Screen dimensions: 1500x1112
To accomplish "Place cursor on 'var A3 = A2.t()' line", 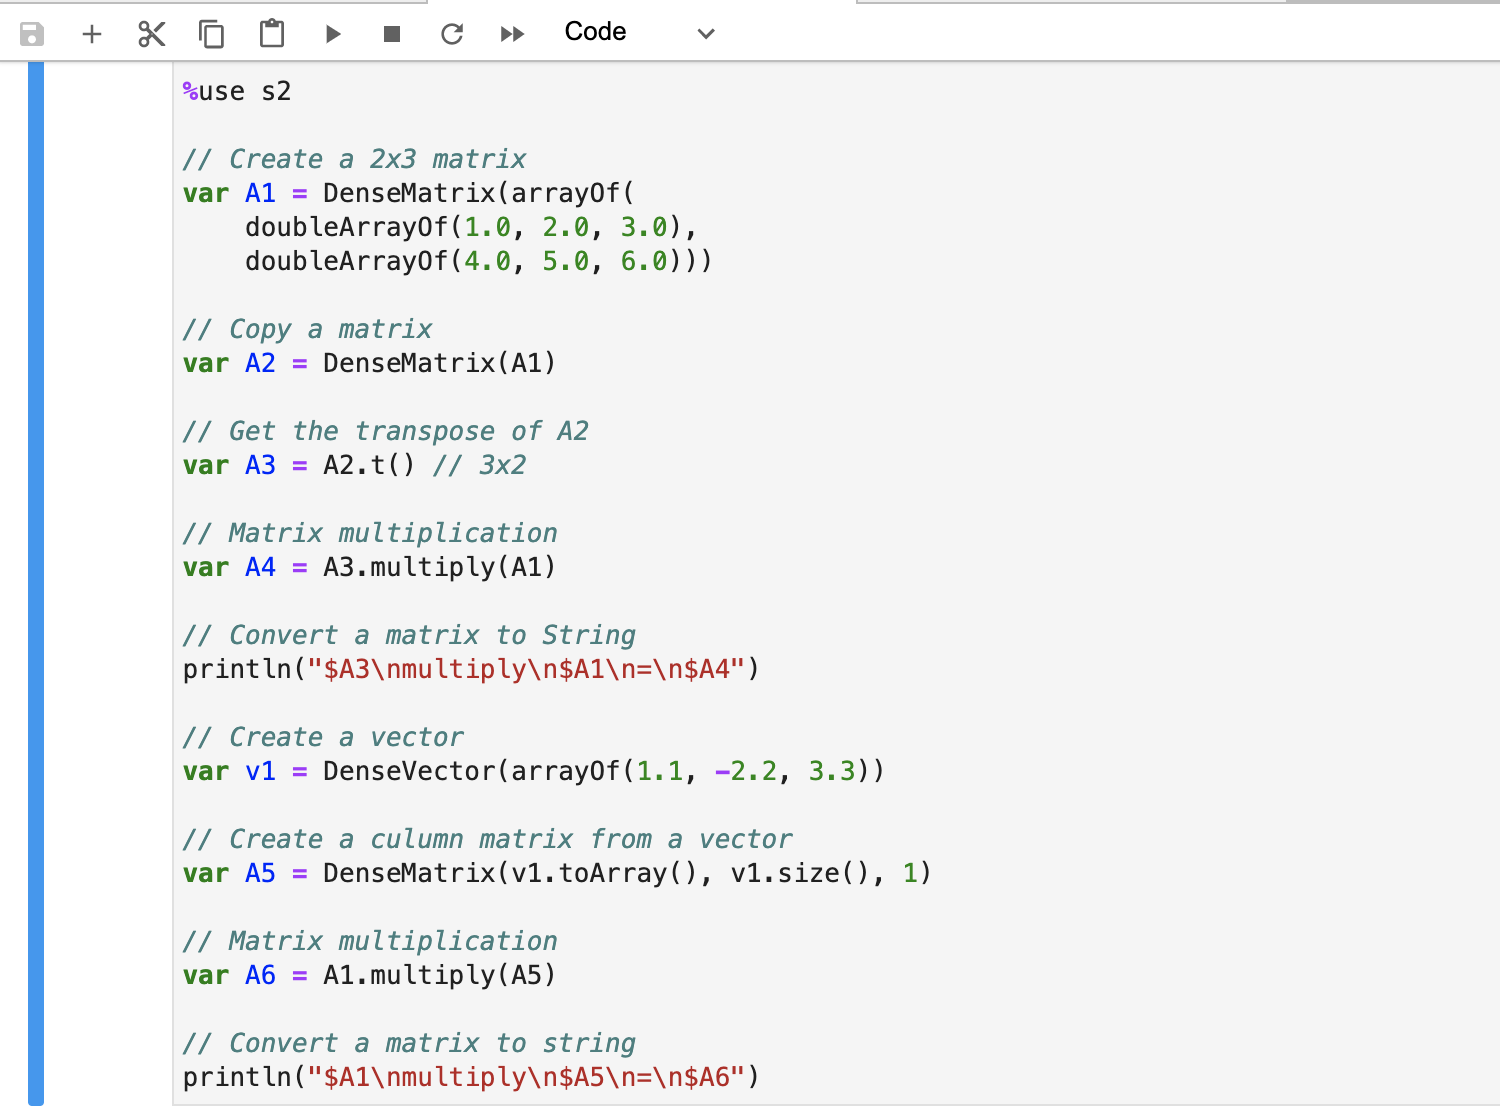I will click(x=354, y=465).
